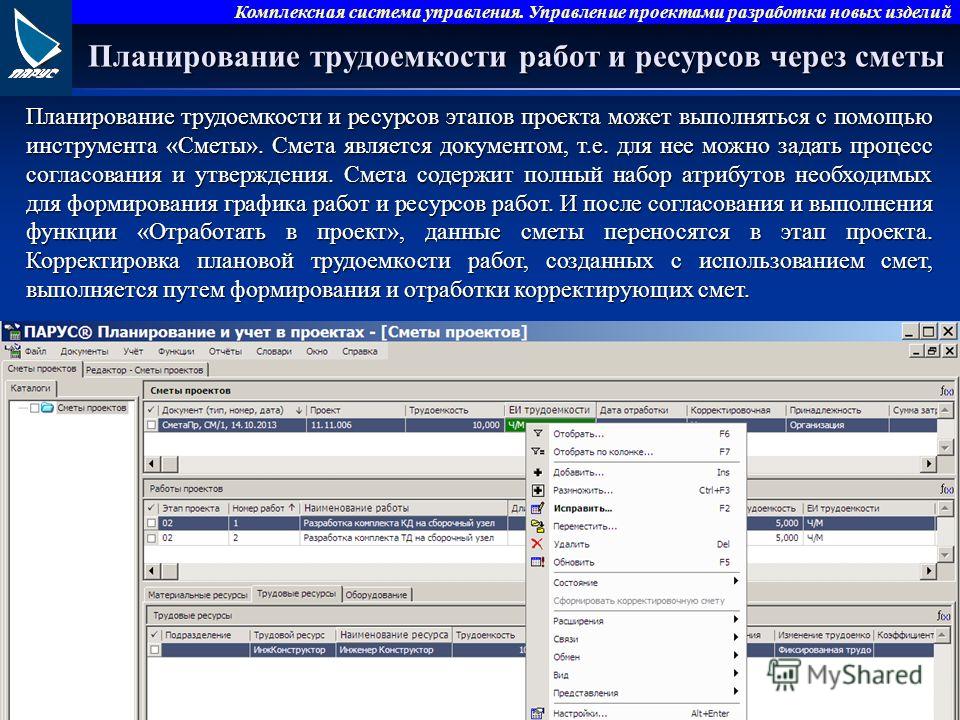Screen dimensions: 960x720
Task: Click the Наименование работы column header
Action: coord(404,508)
